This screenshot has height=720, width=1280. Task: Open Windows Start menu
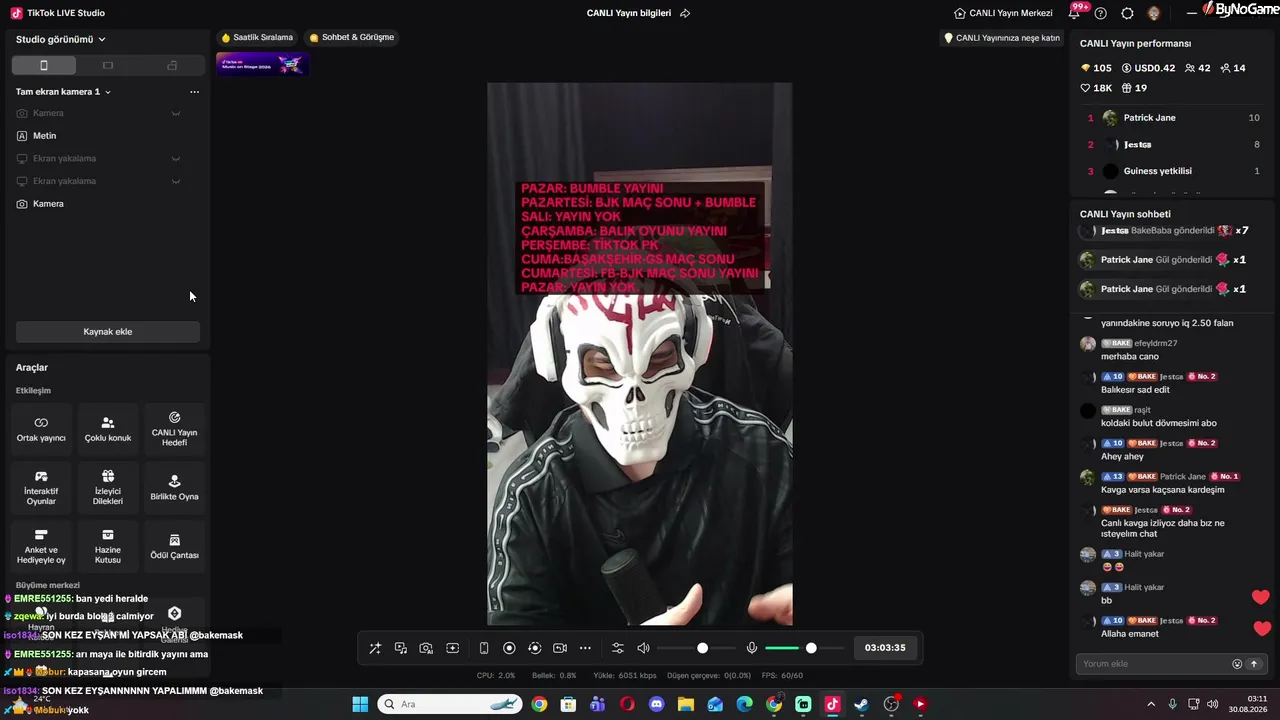tap(360, 704)
